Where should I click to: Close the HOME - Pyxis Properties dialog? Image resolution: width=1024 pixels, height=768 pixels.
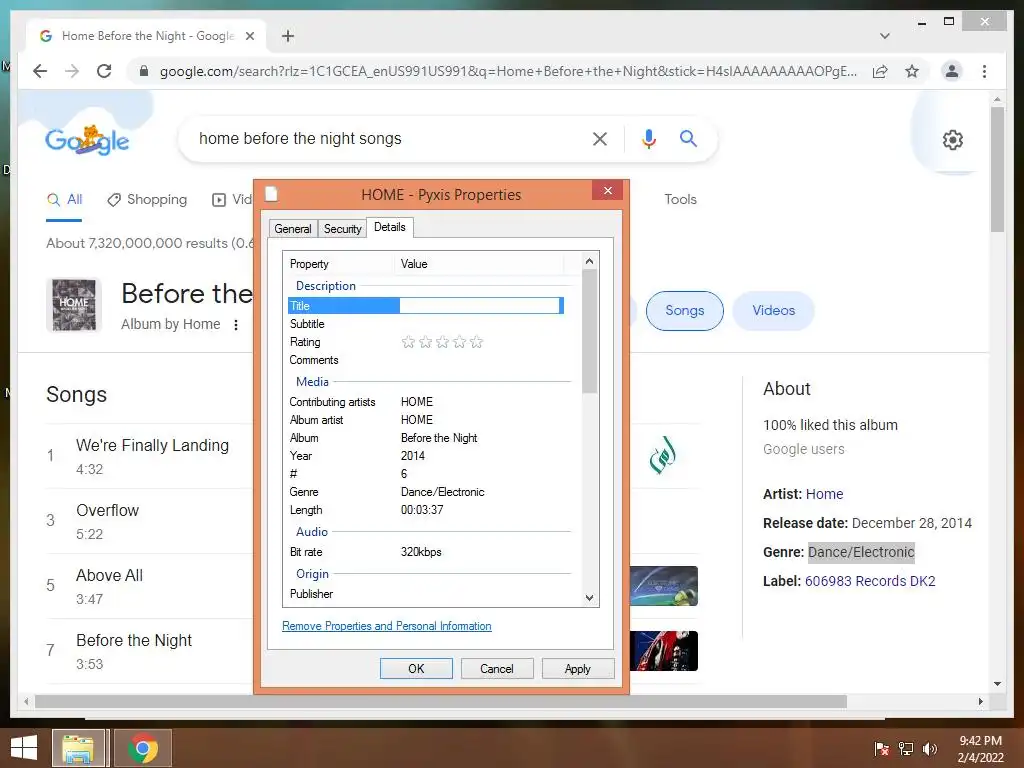(x=608, y=191)
